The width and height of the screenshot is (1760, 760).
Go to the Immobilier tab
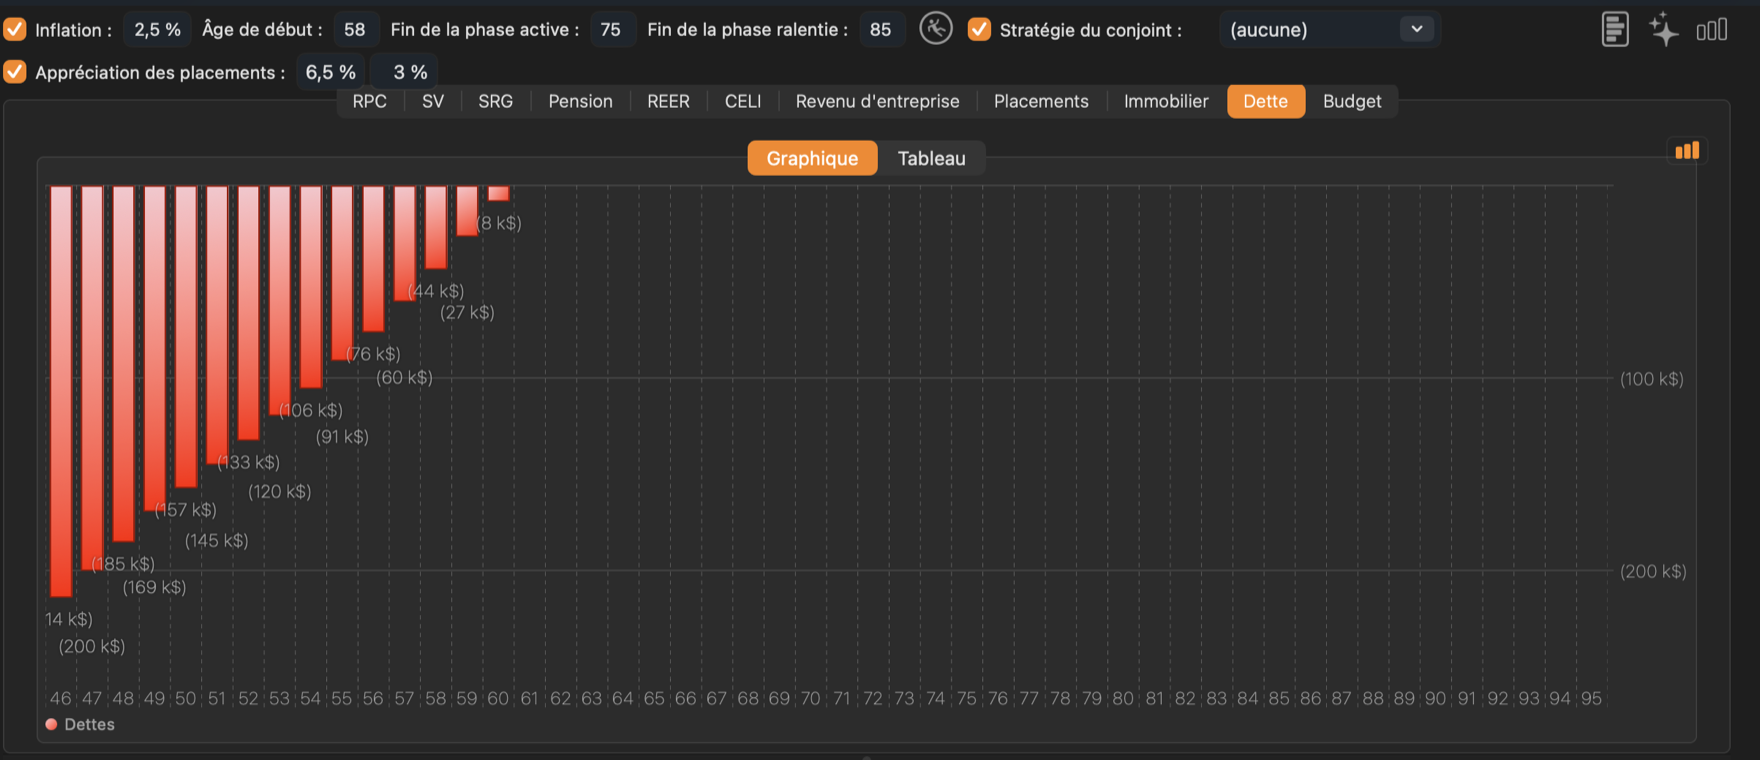tap(1166, 101)
